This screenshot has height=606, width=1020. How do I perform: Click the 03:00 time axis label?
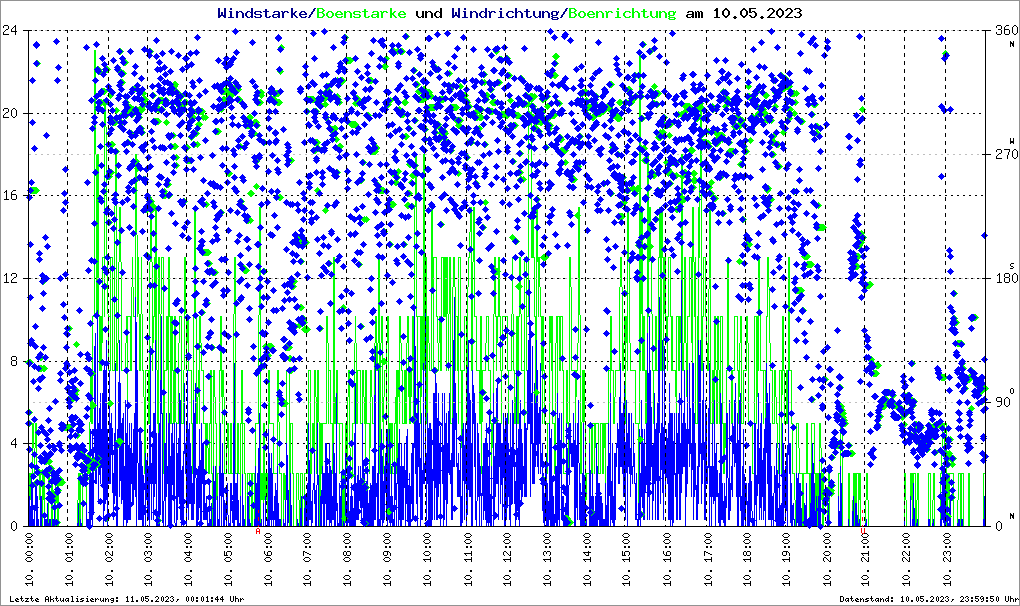(148, 559)
